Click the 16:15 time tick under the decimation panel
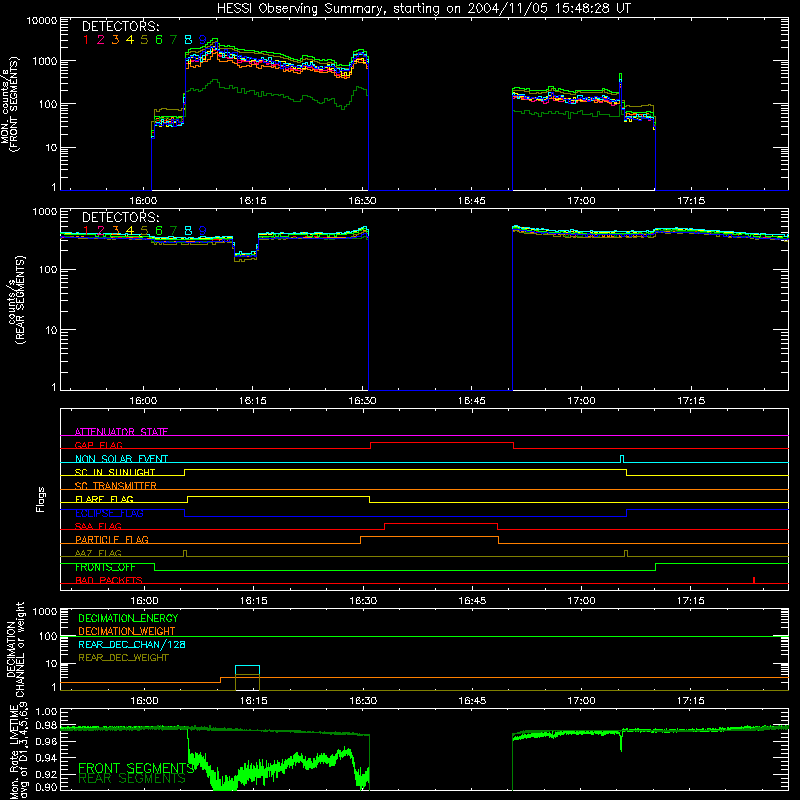 tap(253, 701)
